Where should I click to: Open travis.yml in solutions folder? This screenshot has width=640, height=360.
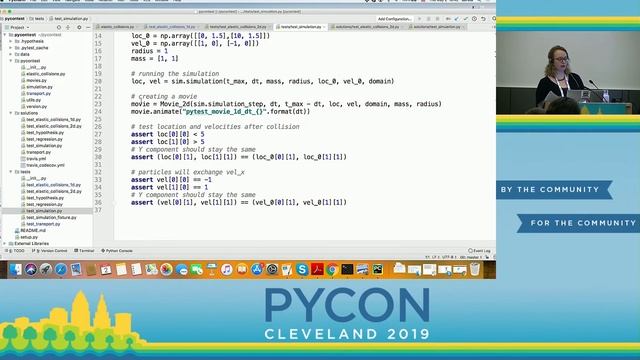(x=36, y=159)
